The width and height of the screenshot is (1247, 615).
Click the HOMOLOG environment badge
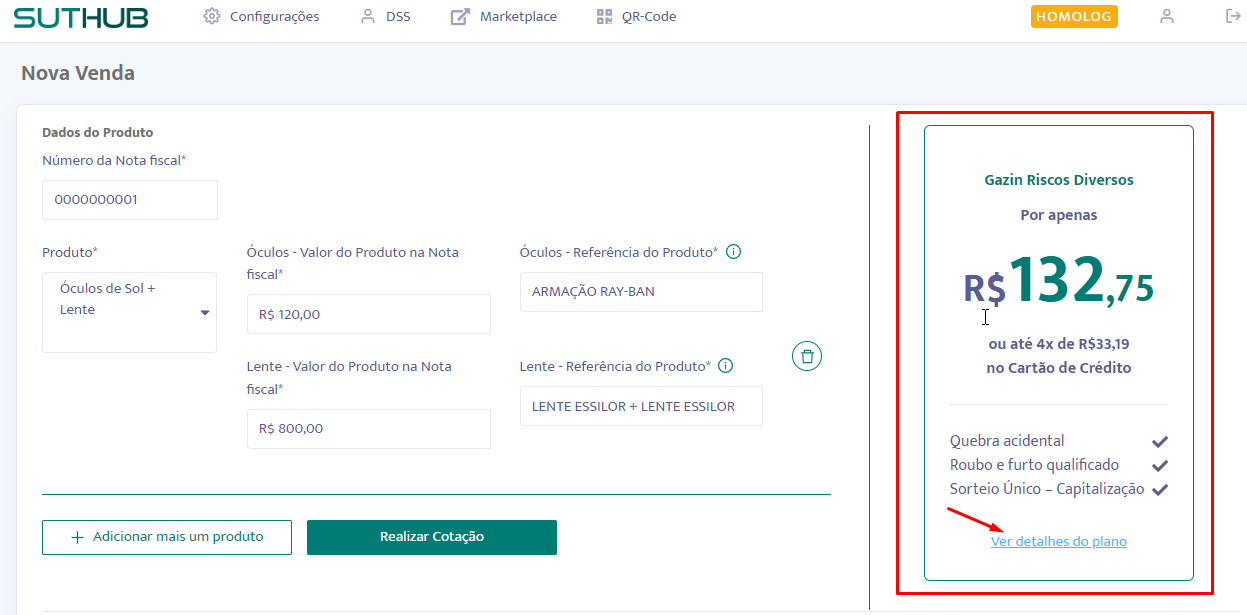(1074, 17)
